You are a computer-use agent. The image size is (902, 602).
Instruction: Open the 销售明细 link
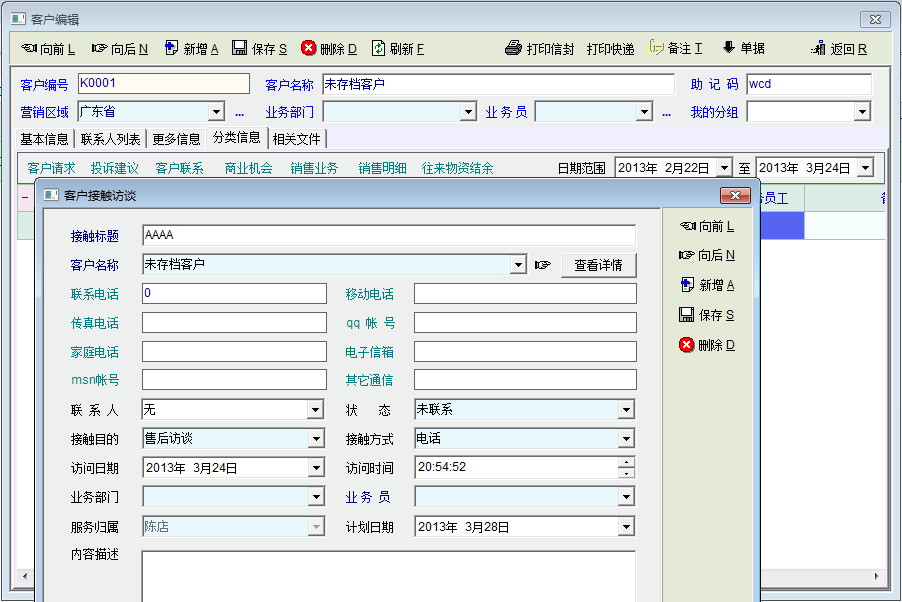click(382, 168)
